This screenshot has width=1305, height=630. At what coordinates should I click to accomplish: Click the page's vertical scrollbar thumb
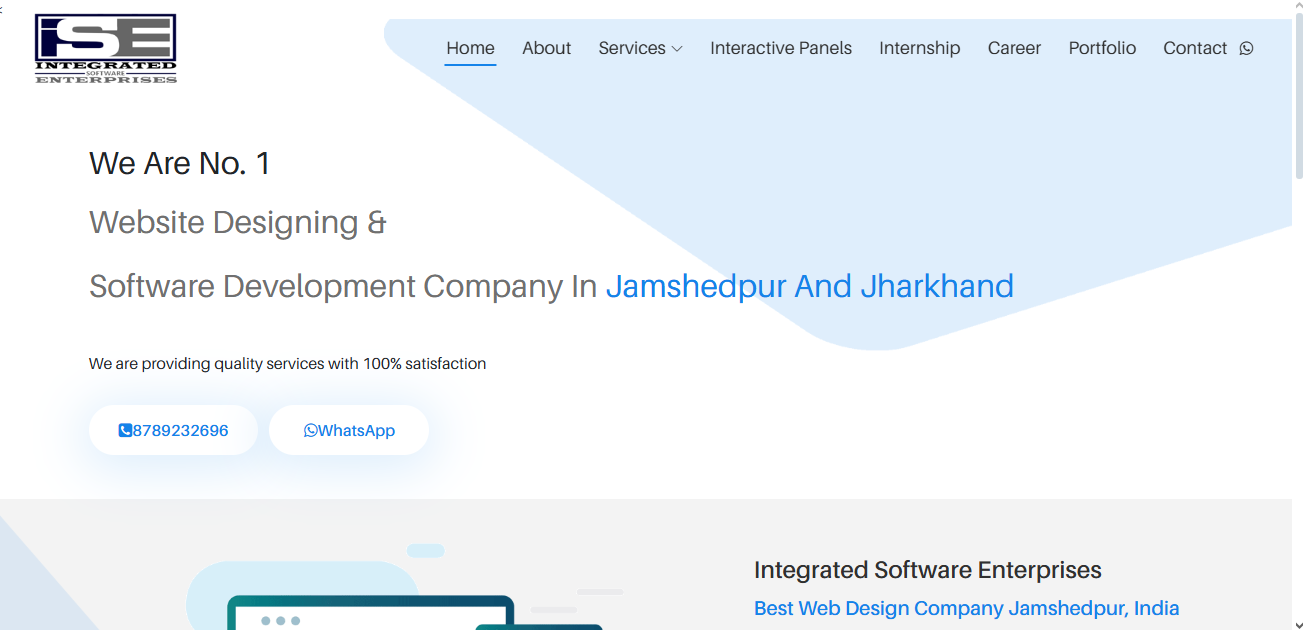pos(1298,95)
